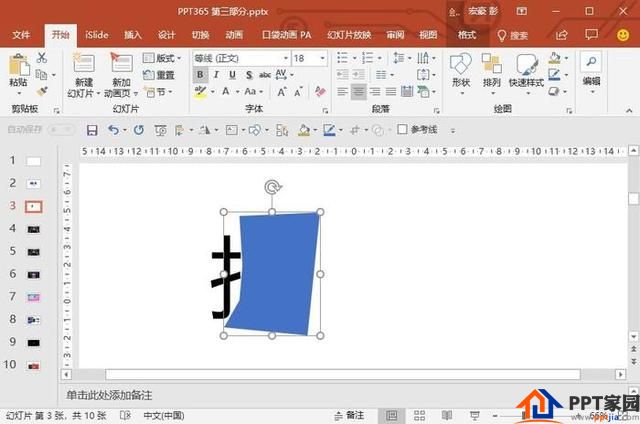Apply font color A

click(226, 91)
